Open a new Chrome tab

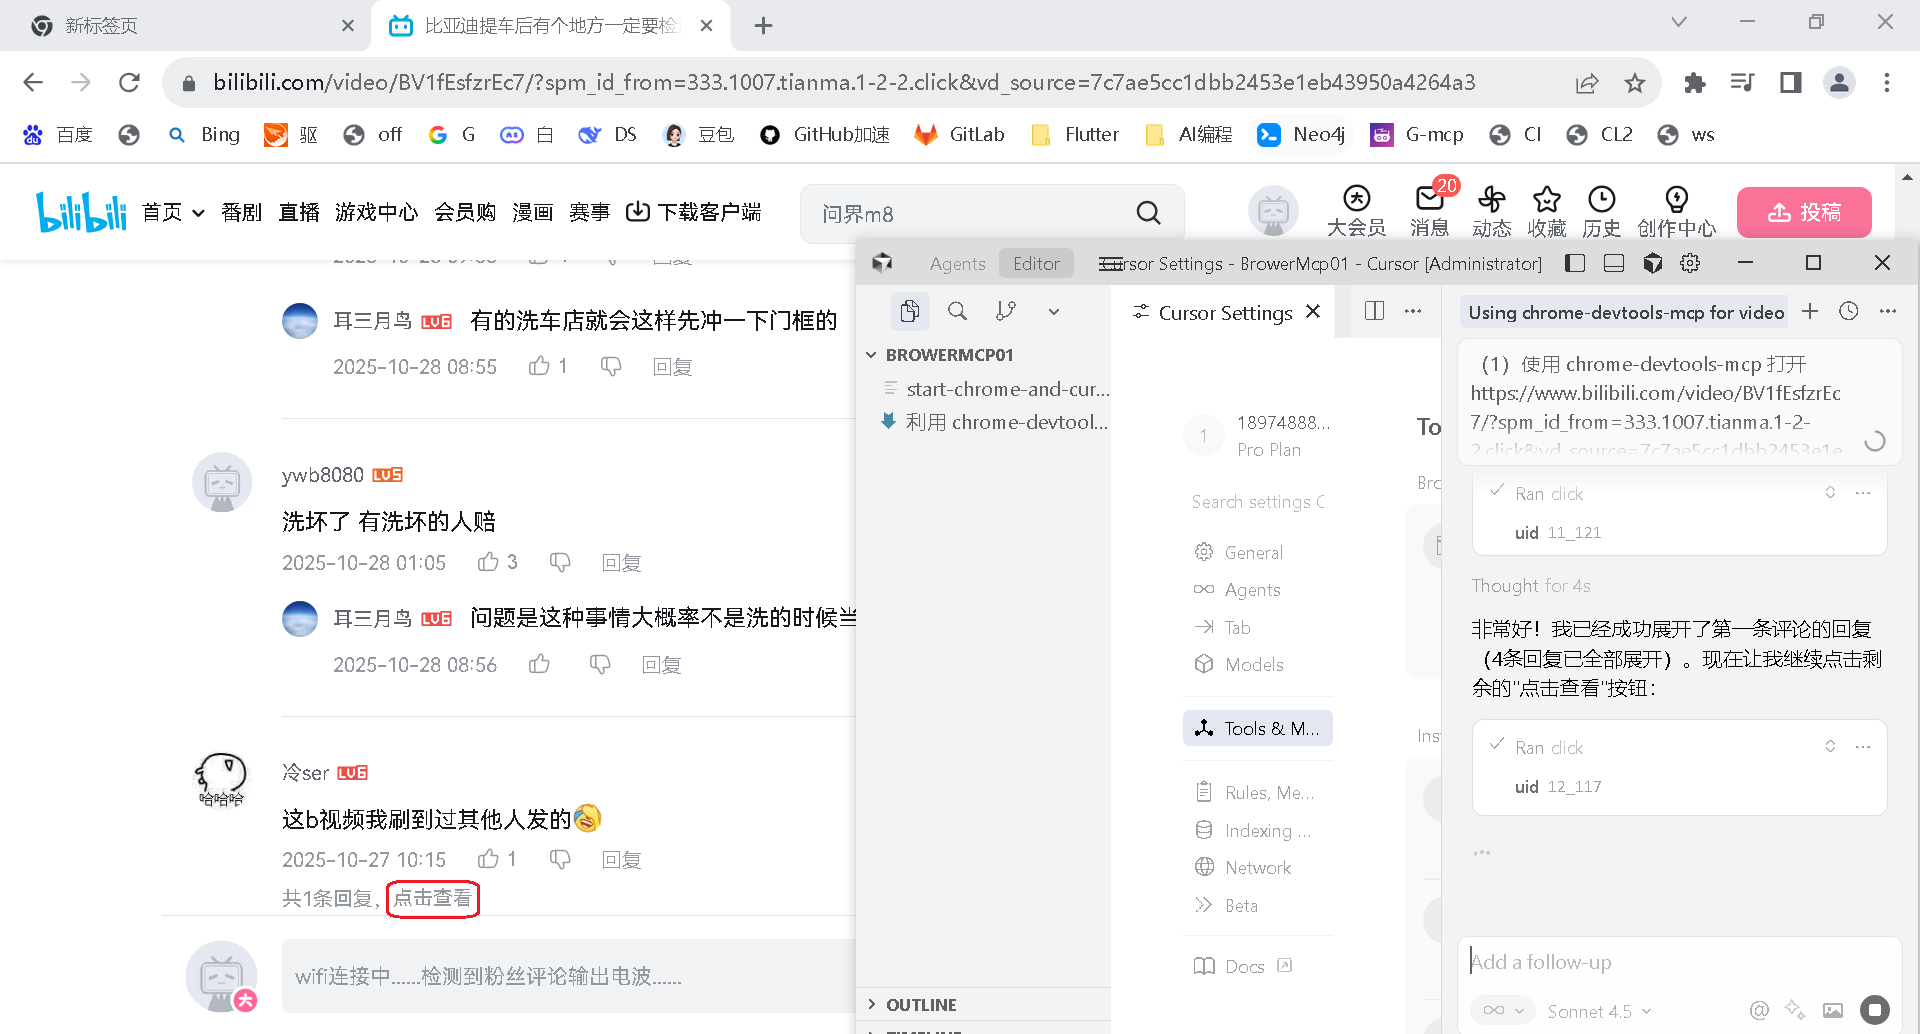(x=763, y=26)
